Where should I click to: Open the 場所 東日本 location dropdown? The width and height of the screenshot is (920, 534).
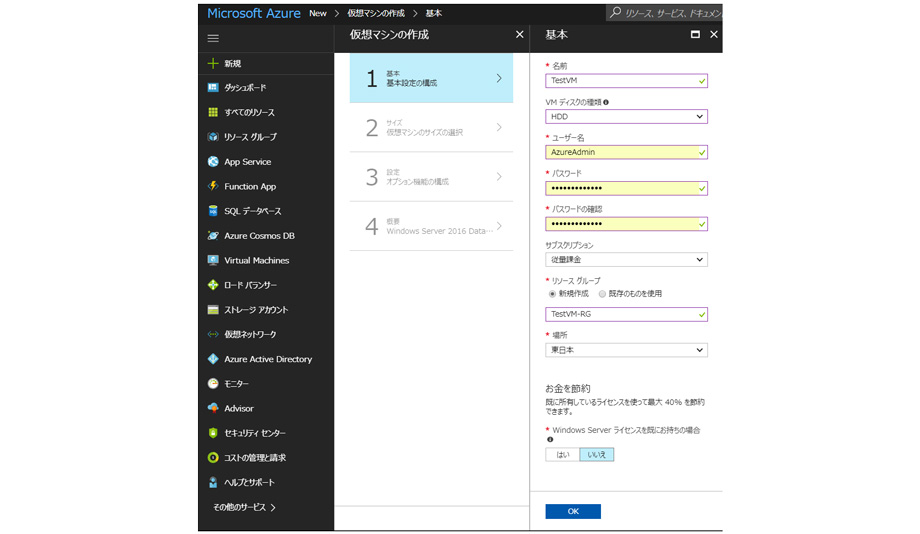[626, 350]
